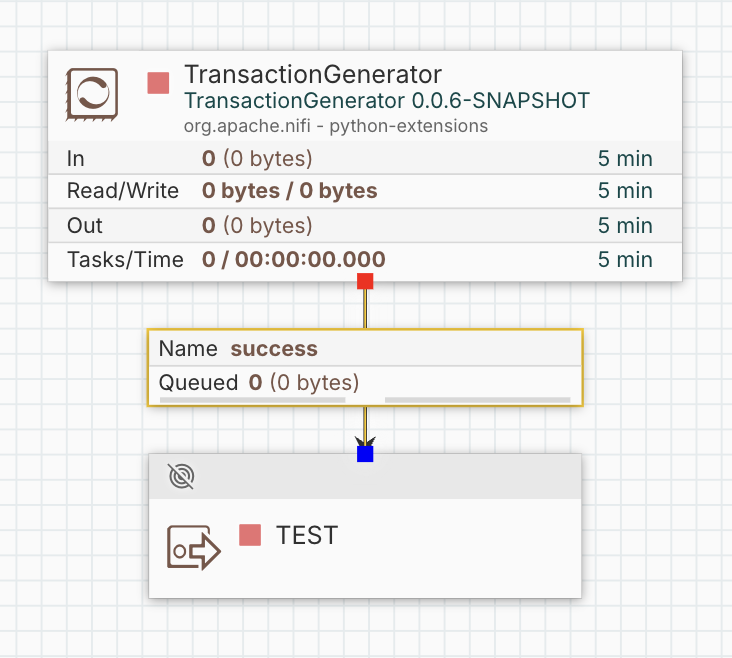Select the TEST output port label
732x658 pixels.
(x=307, y=535)
